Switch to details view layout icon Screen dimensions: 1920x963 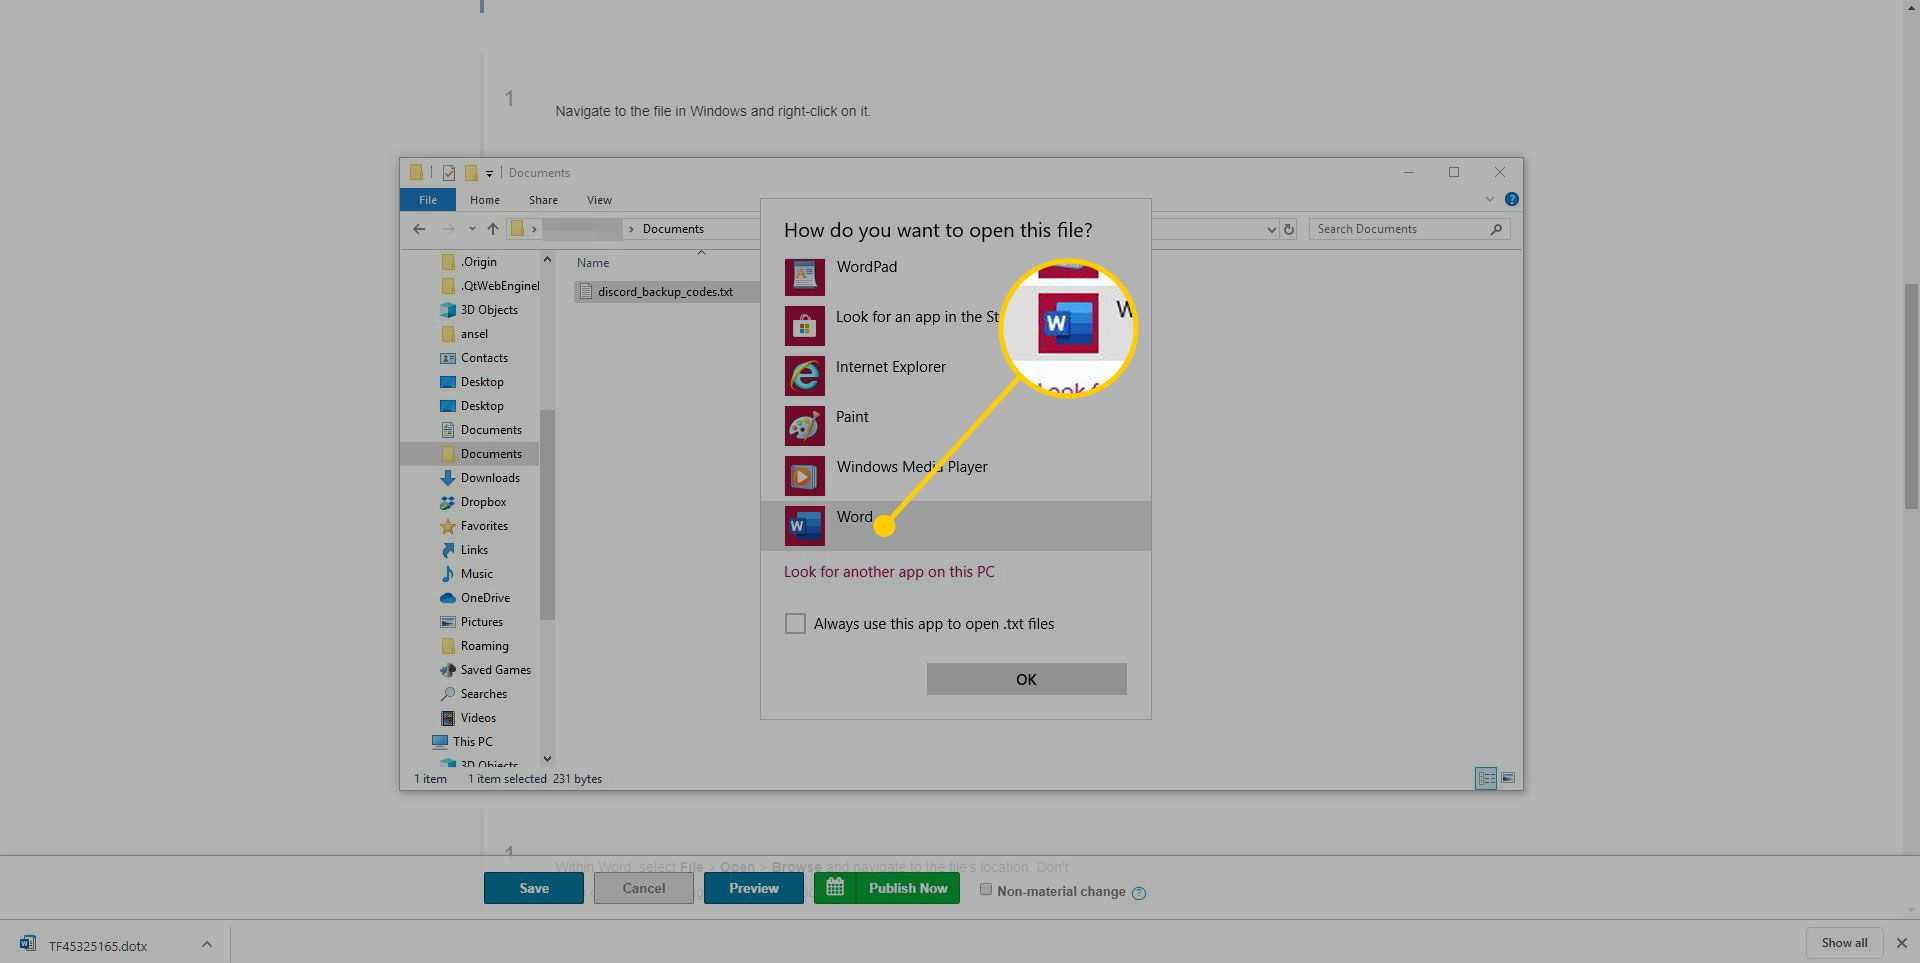pyautogui.click(x=1486, y=778)
